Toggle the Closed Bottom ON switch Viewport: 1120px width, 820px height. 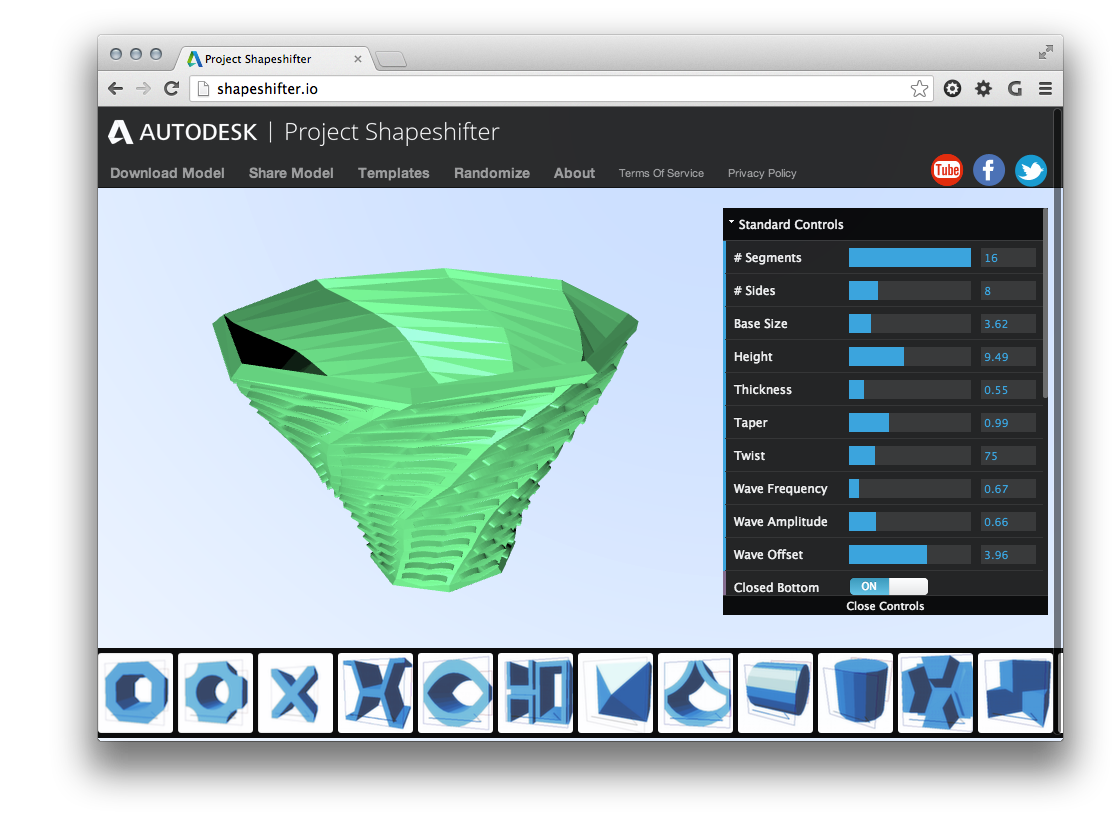pyautogui.click(x=888, y=587)
